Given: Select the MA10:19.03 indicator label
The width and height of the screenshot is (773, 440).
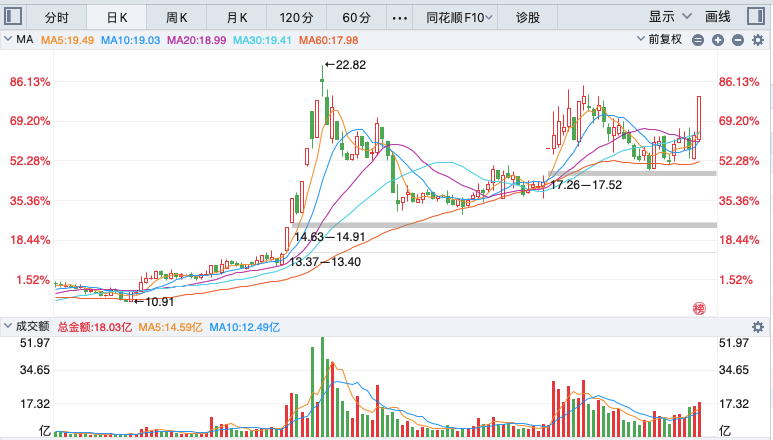Looking at the screenshot, I should (131, 40).
